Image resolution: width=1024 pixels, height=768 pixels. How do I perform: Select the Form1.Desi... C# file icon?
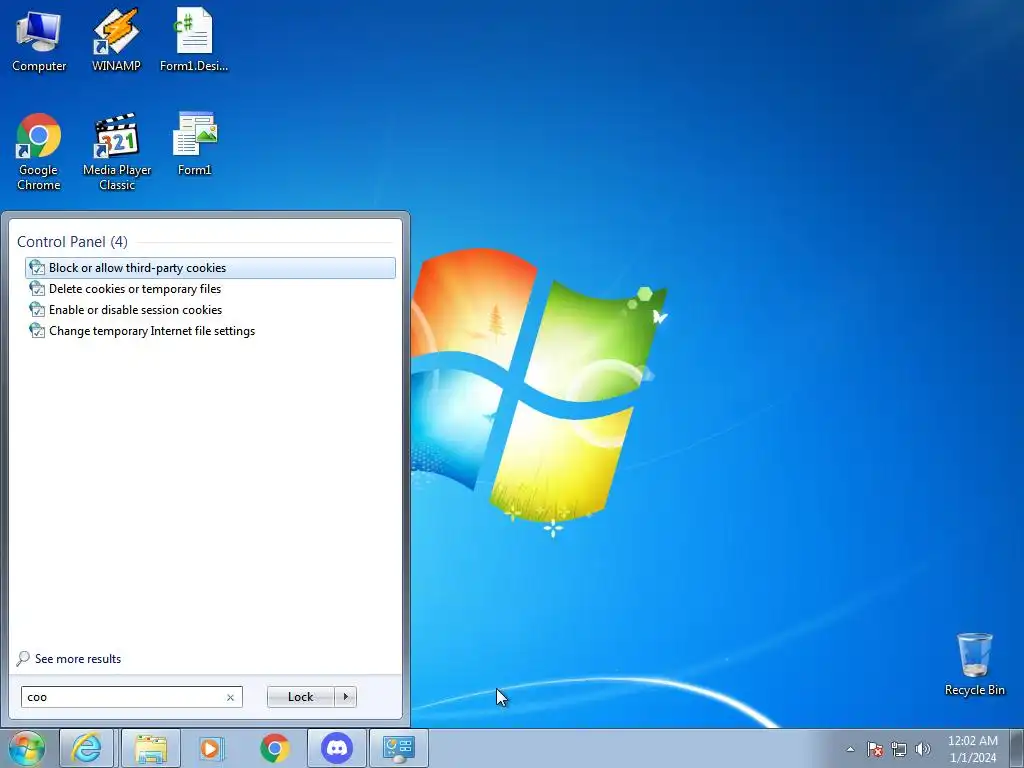(194, 40)
